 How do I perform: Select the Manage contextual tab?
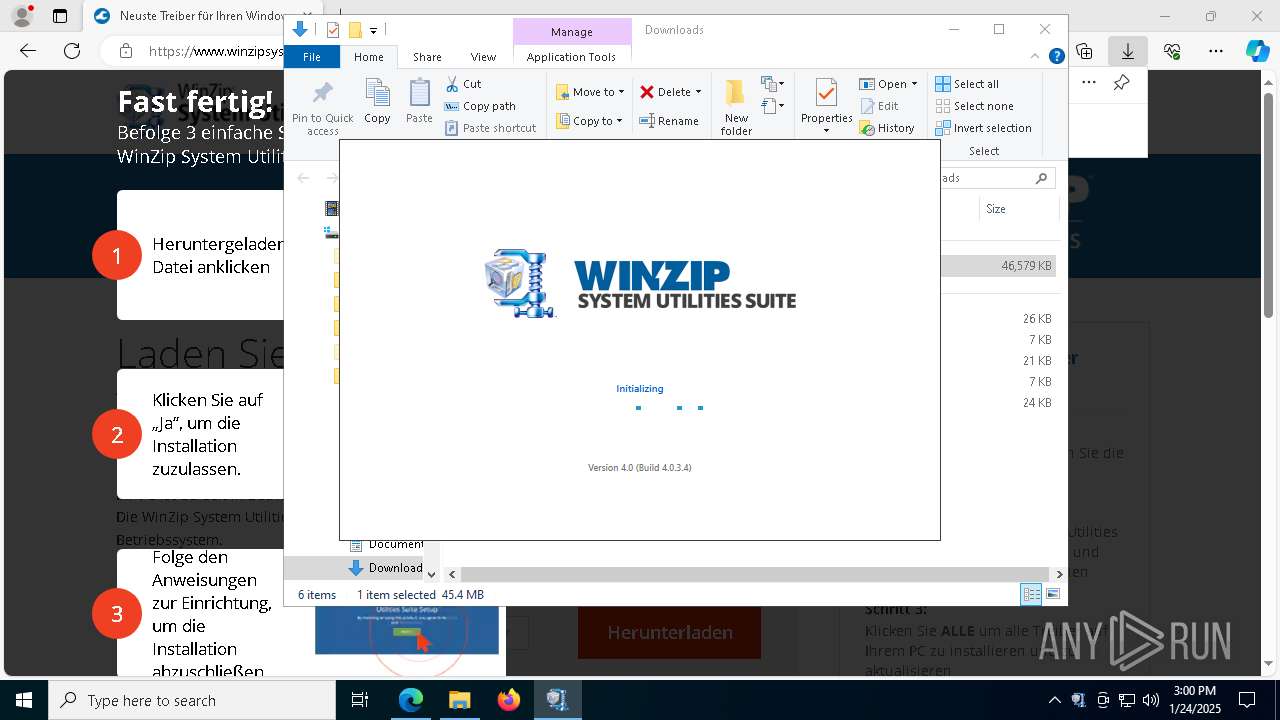(571, 32)
